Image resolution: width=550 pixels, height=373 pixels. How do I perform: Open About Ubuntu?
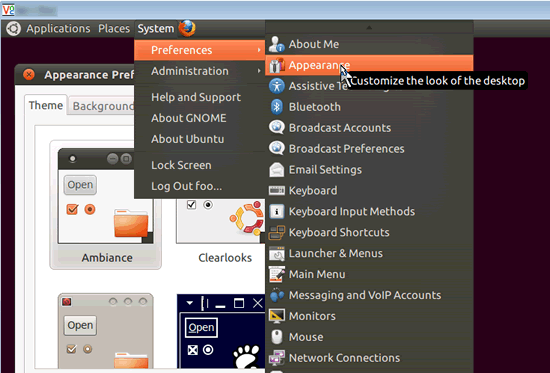coord(200,139)
